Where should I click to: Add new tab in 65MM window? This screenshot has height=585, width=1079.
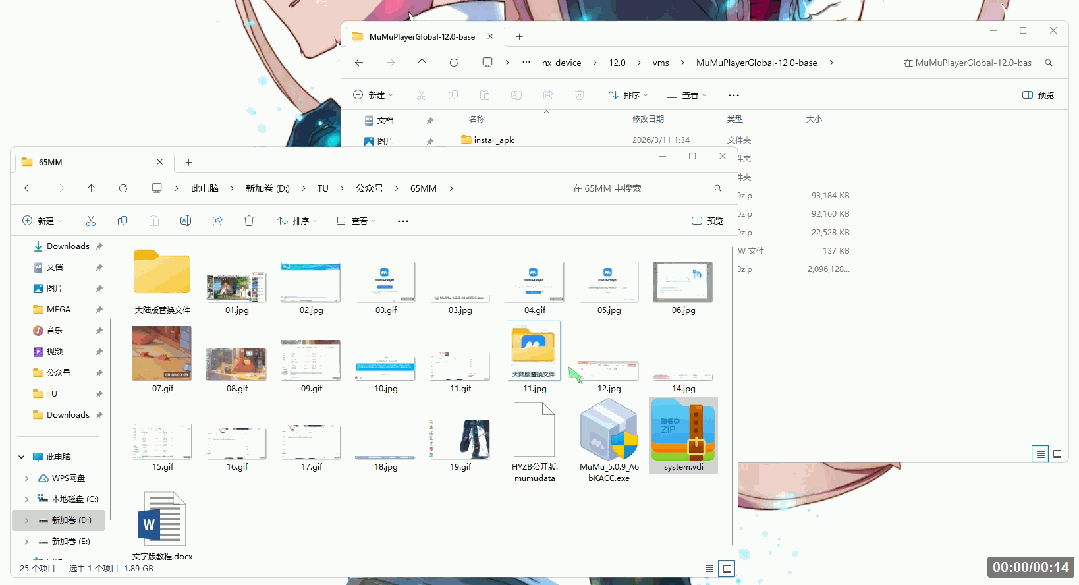click(189, 162)
